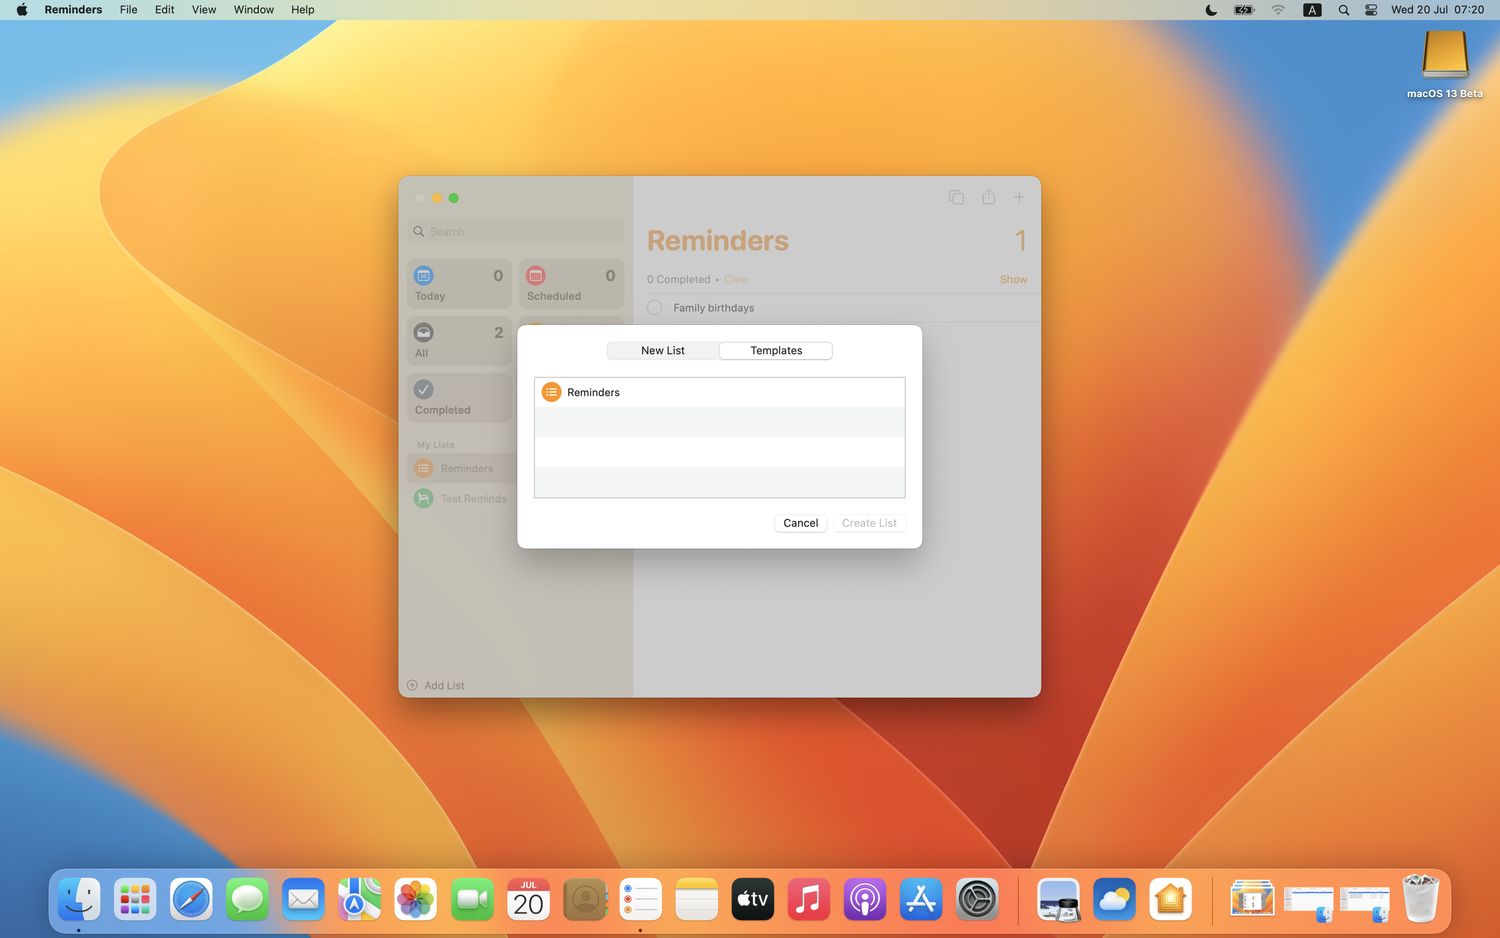The image size is (1500, 938).
Task: Open the Help menu
Action: tap(302, 10)
